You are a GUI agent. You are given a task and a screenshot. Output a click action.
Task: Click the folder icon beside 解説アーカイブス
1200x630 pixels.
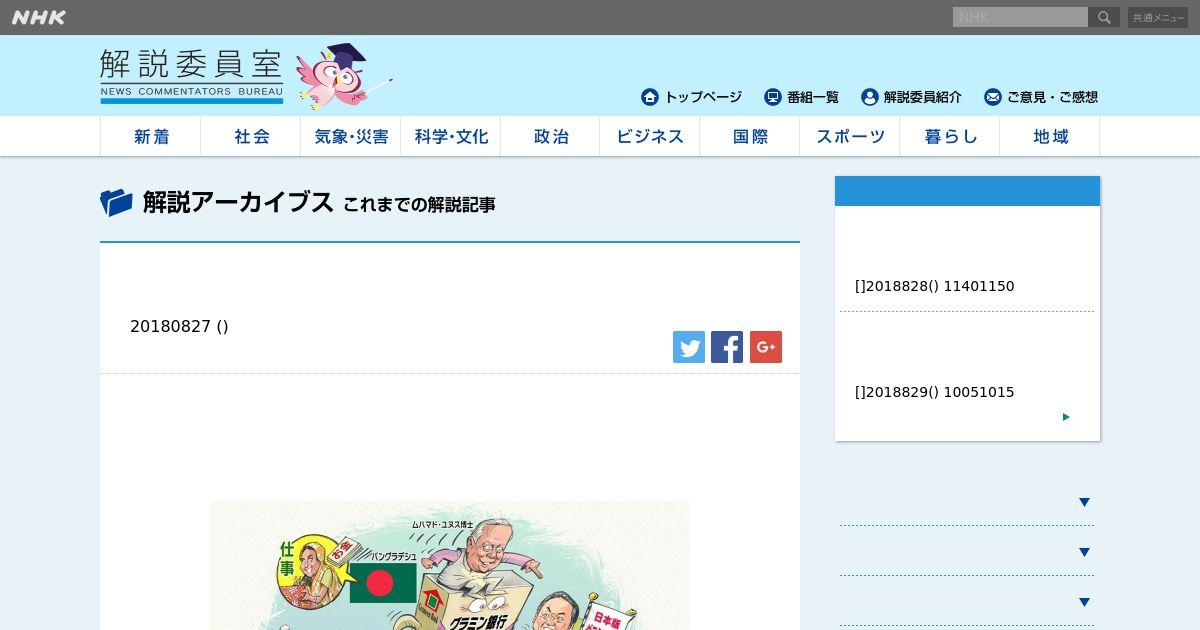(x=116, y=203)
